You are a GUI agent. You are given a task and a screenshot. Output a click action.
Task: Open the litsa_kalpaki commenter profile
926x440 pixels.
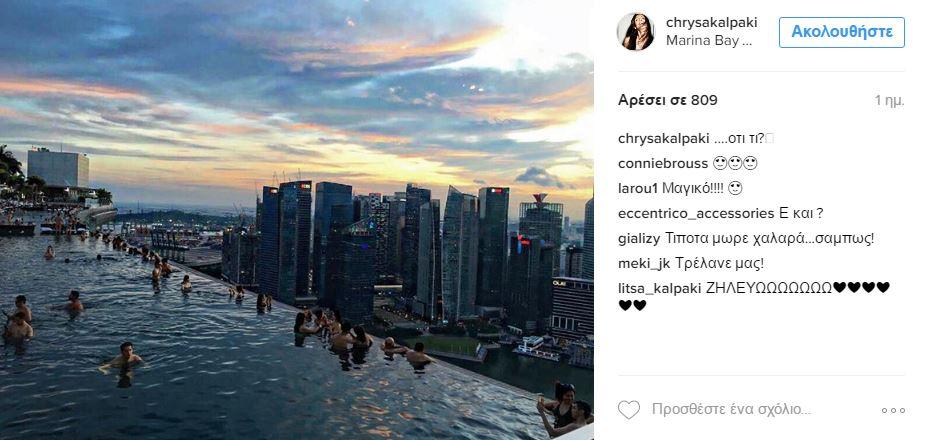[x=660, y=288]
